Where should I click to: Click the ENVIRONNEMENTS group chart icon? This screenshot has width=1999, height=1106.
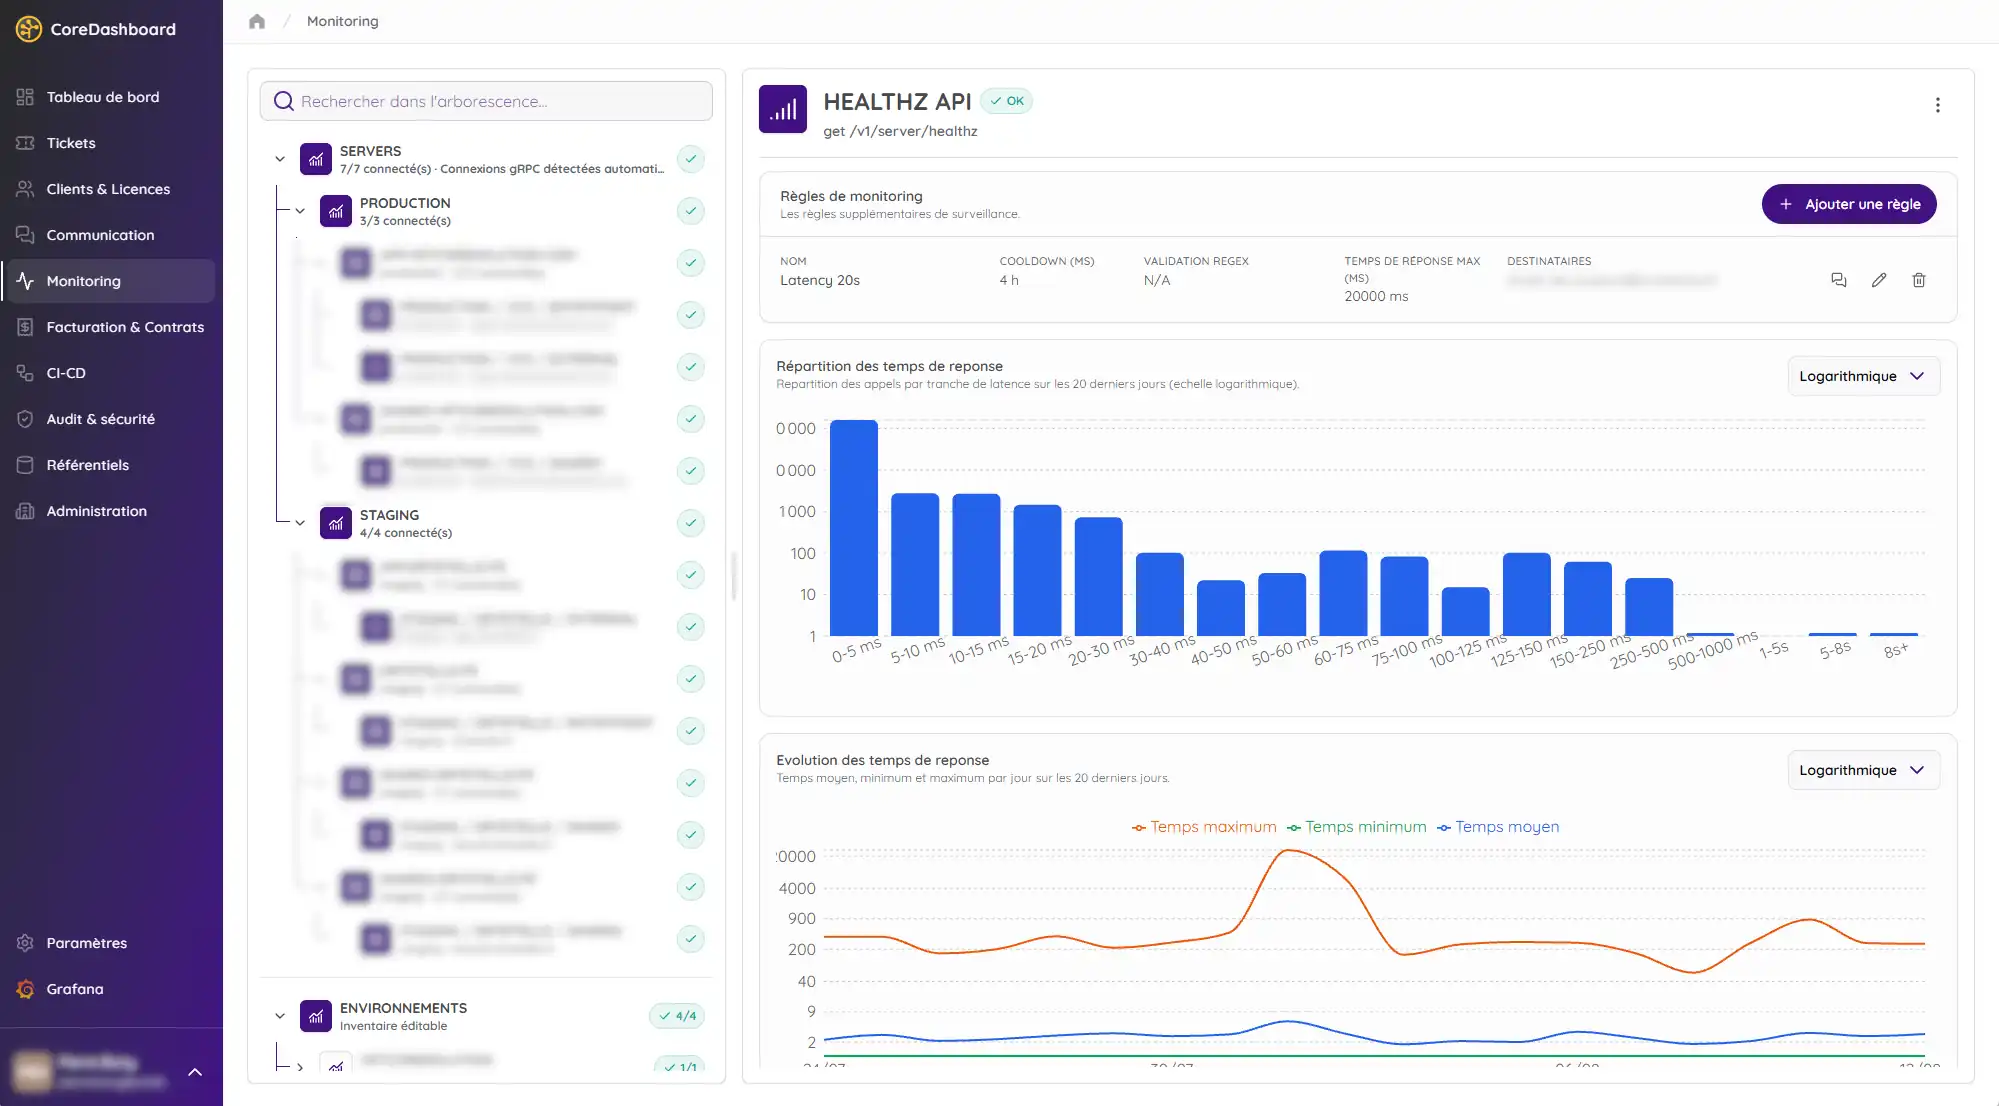pos(316,1016)
